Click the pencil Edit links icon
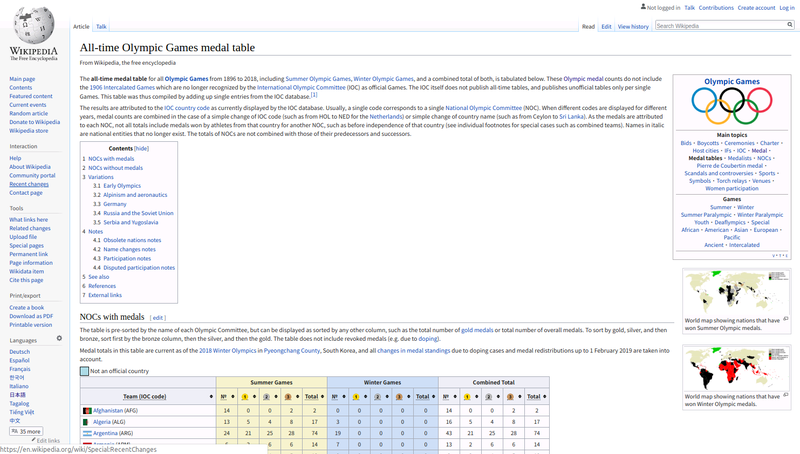The height and width of the screenshot is (454, 800). (34, 440)
